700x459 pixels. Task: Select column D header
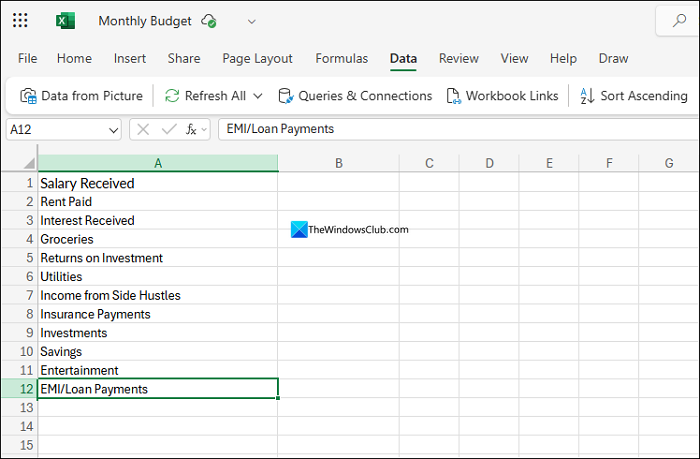489,163
